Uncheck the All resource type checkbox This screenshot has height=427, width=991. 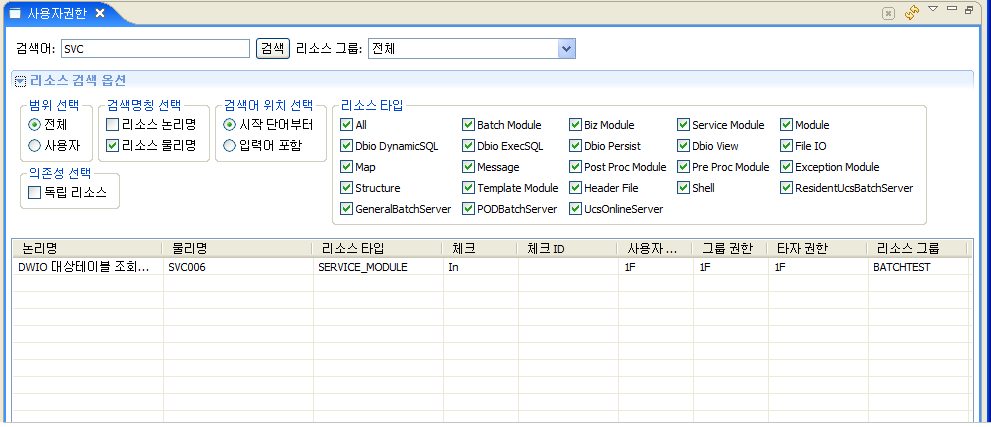coord(346,125)
